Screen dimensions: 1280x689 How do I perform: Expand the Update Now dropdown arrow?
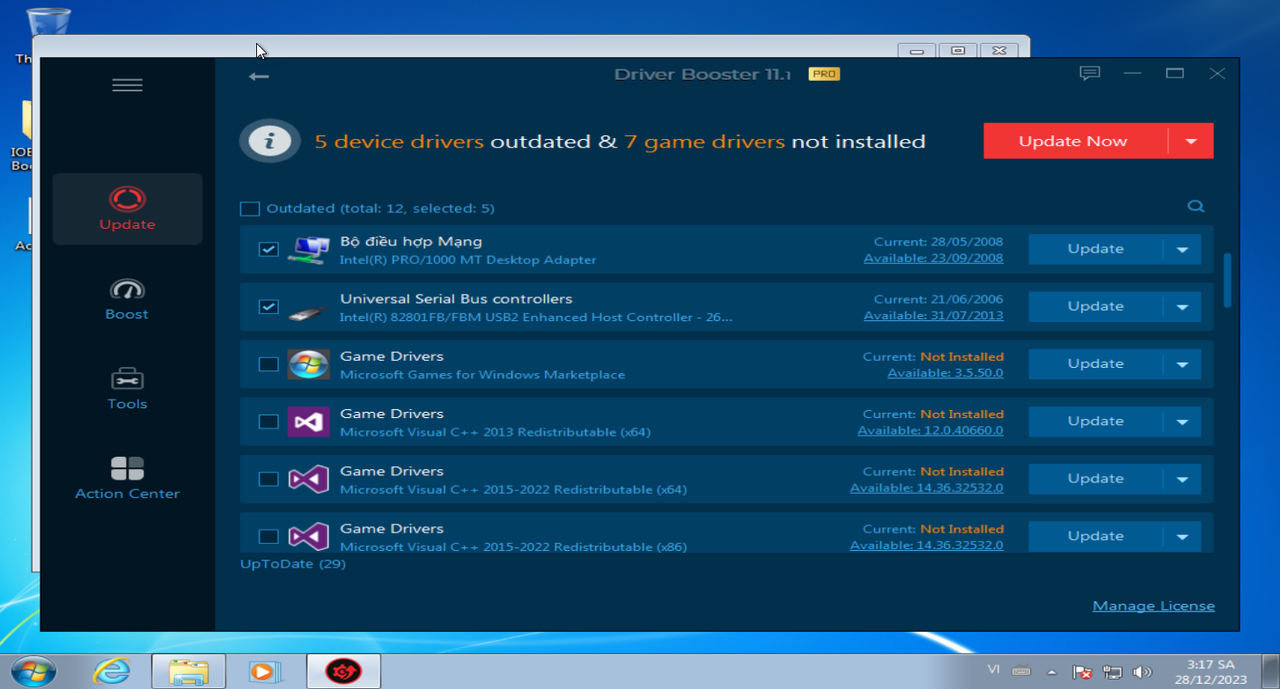[1191, 141]
